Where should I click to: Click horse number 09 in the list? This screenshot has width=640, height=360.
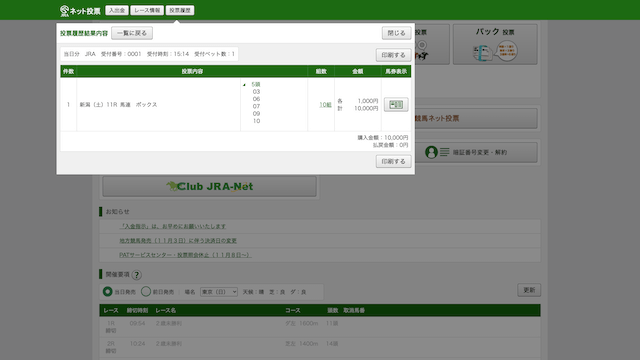click(x=256, y=114)
